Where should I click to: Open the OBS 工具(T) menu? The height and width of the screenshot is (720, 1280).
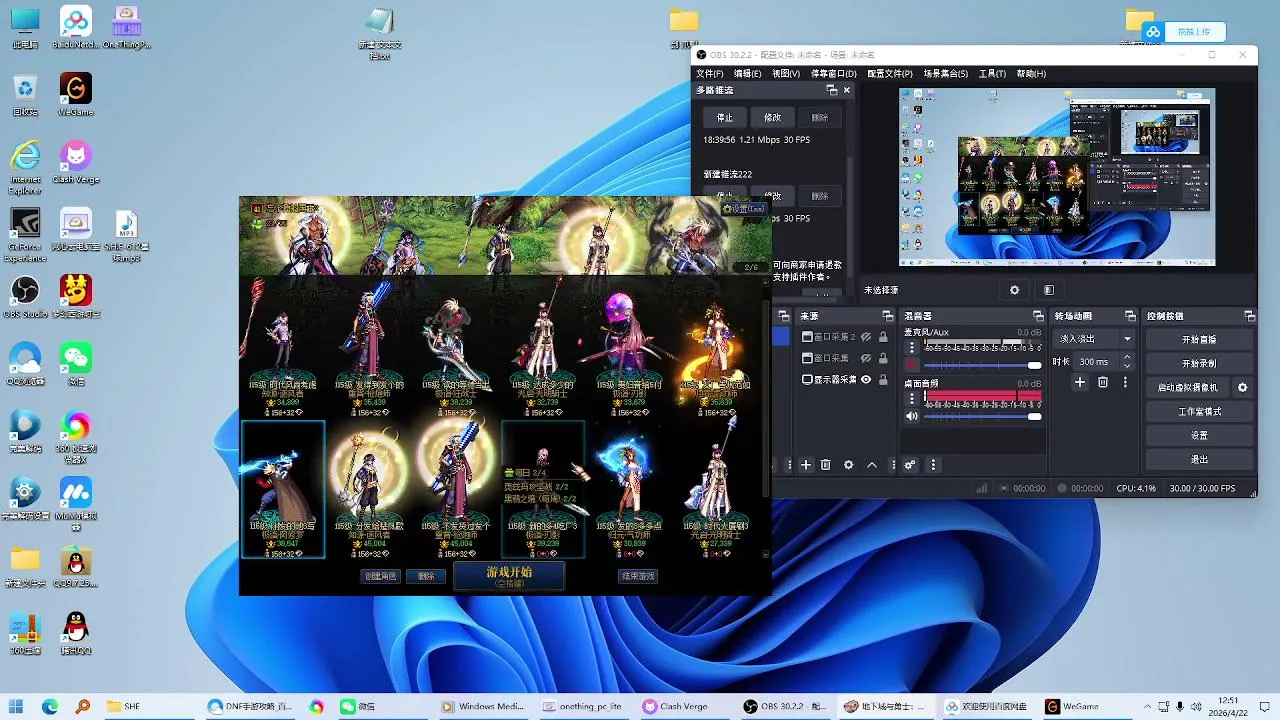point(992,73)
